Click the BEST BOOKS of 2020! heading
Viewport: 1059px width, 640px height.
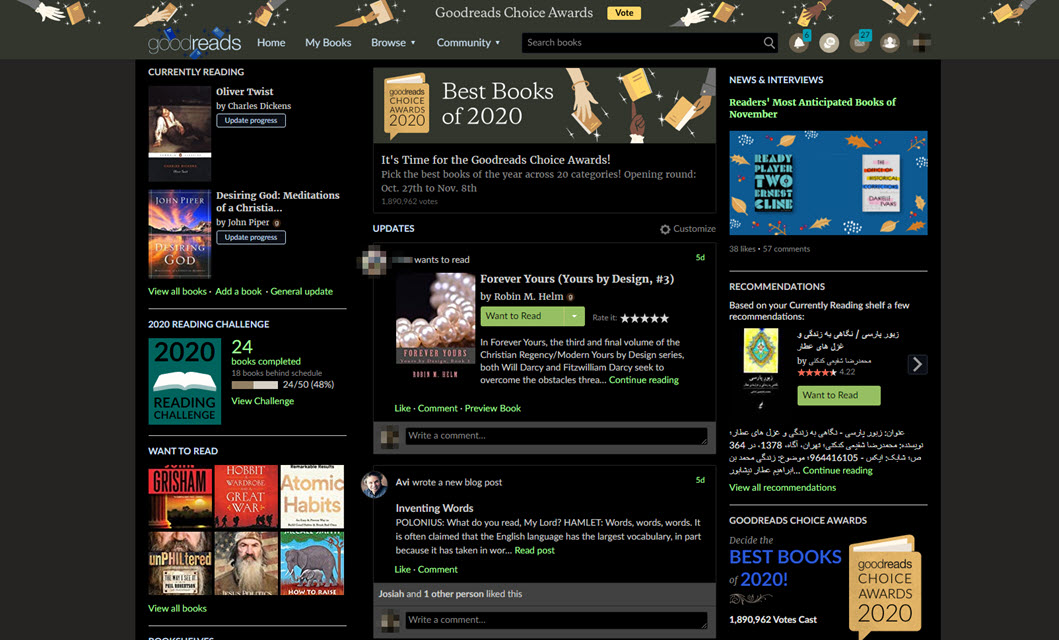point(785,567)
